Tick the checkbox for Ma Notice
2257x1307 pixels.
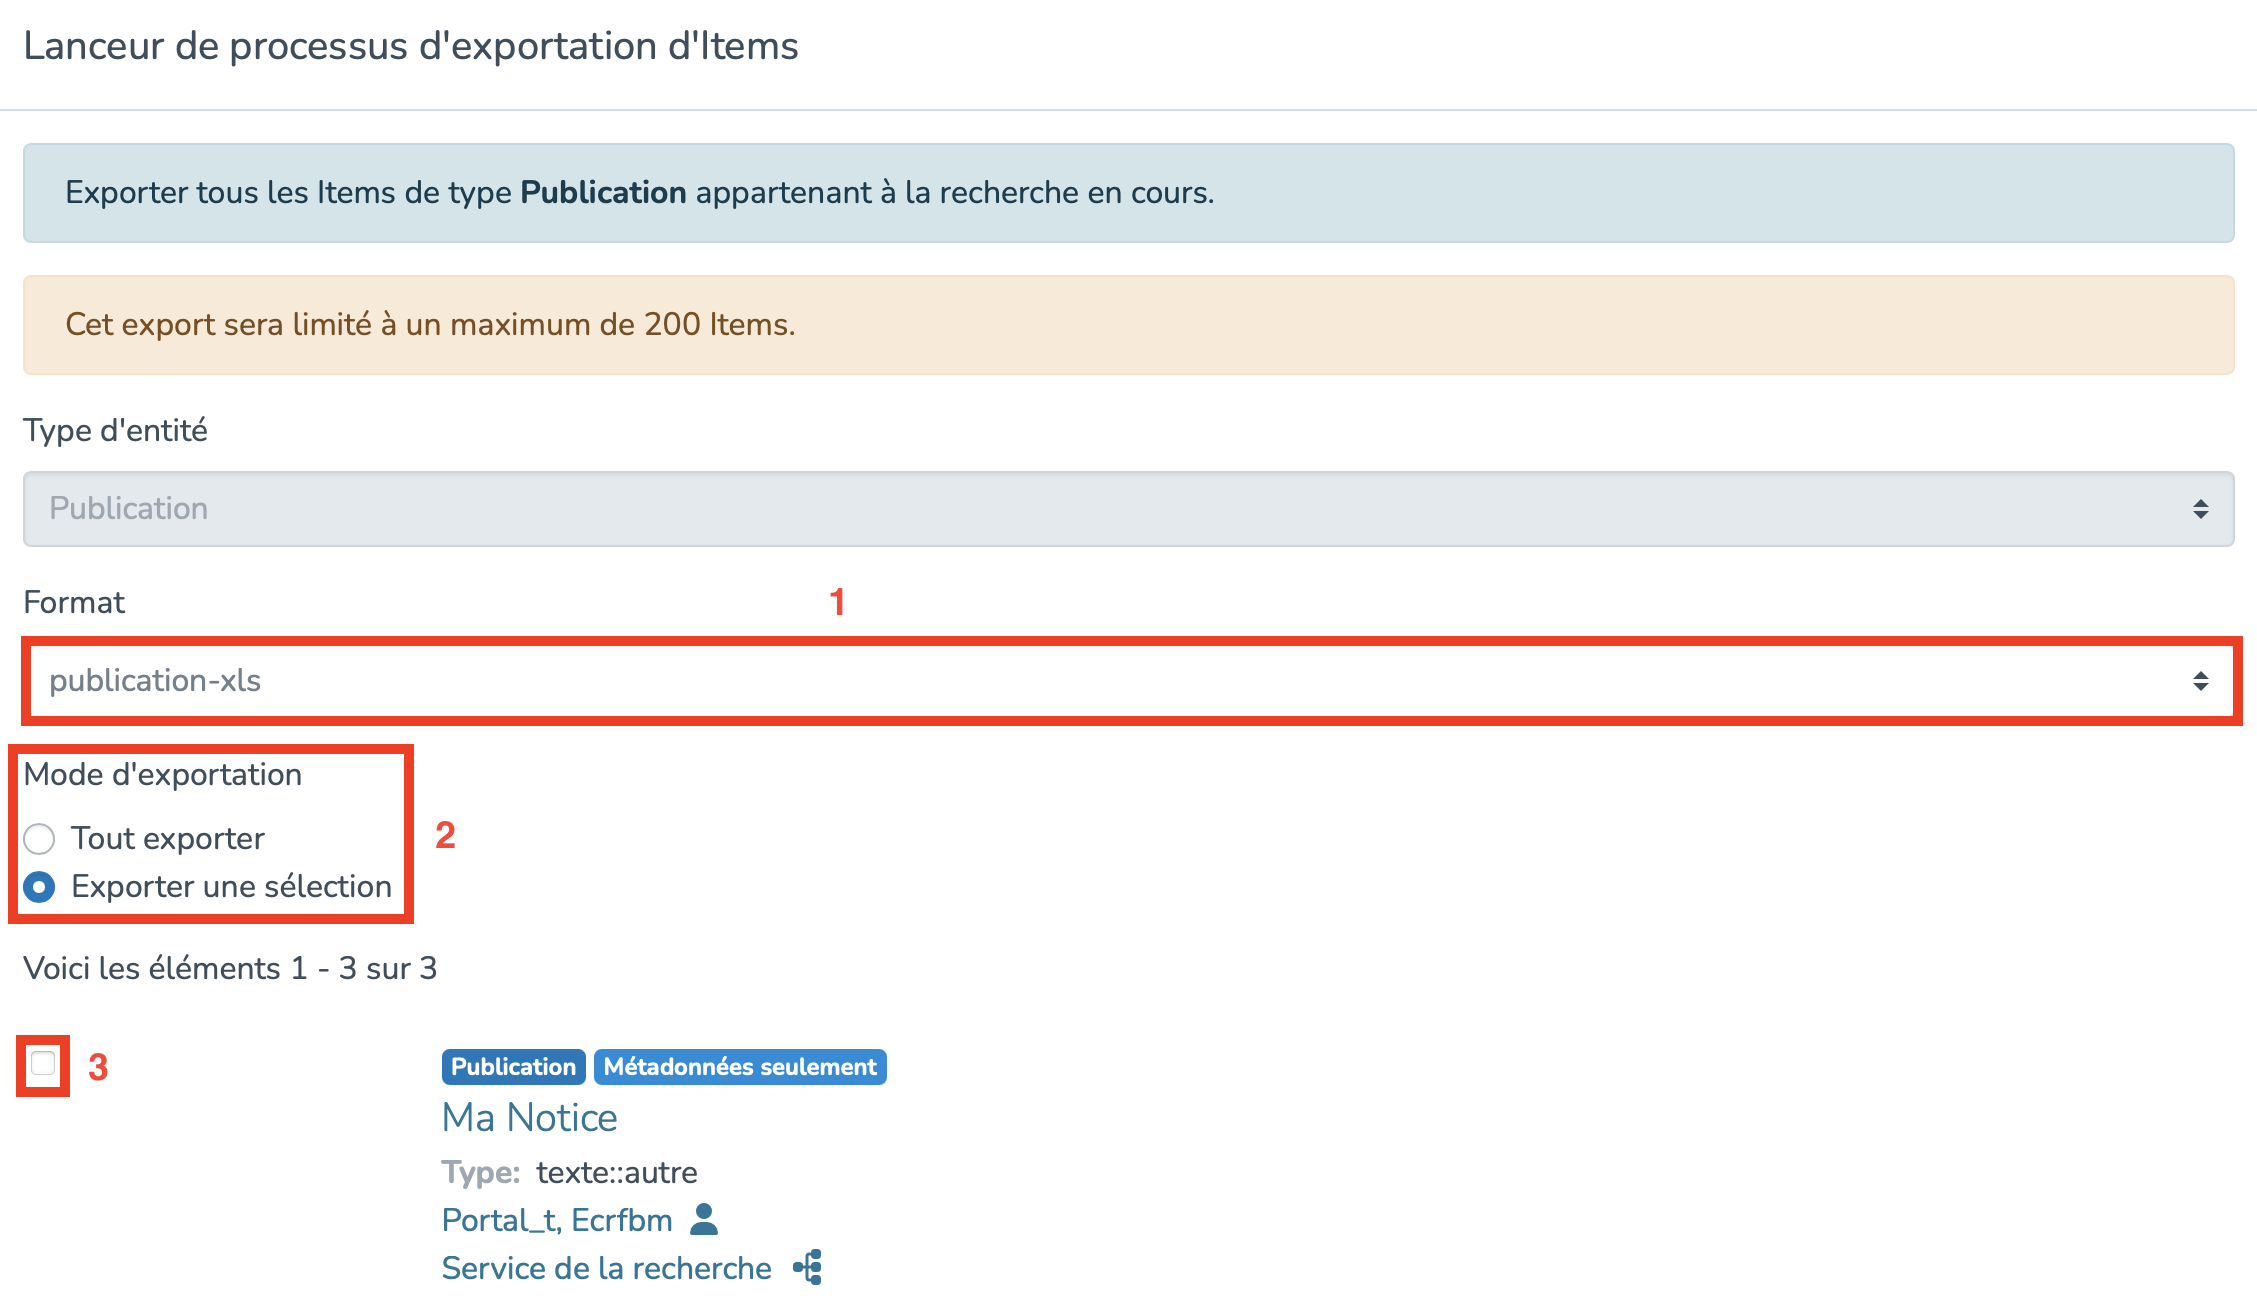[43, 1063]
